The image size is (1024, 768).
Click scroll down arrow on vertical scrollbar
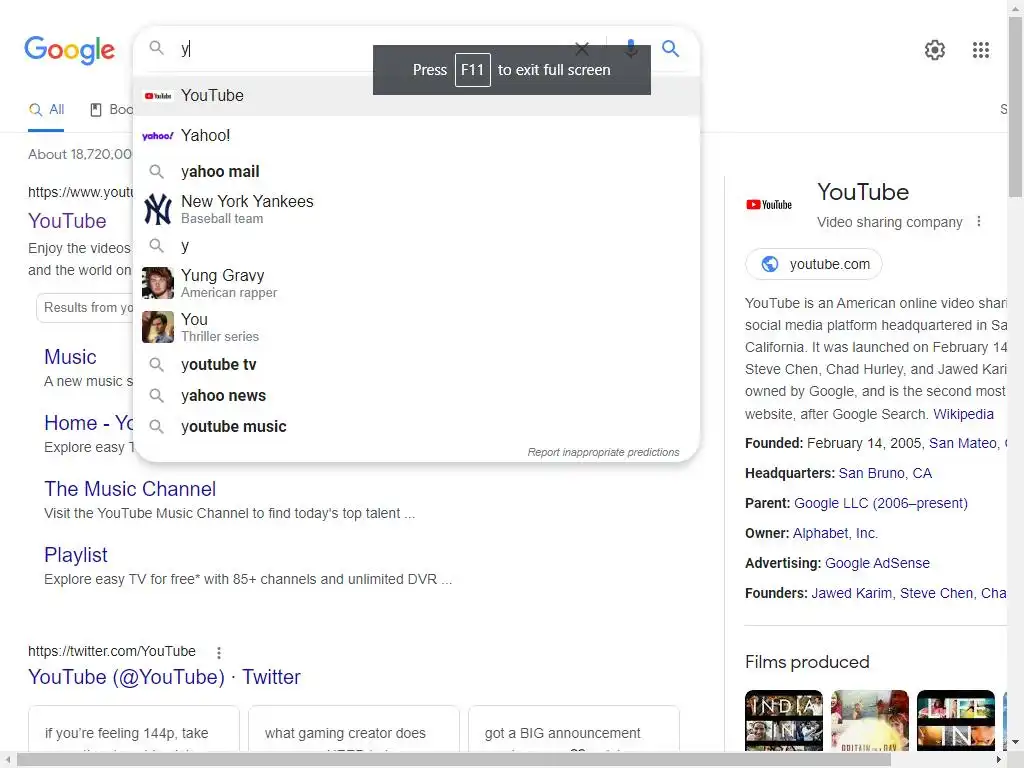pos(1016,743)
